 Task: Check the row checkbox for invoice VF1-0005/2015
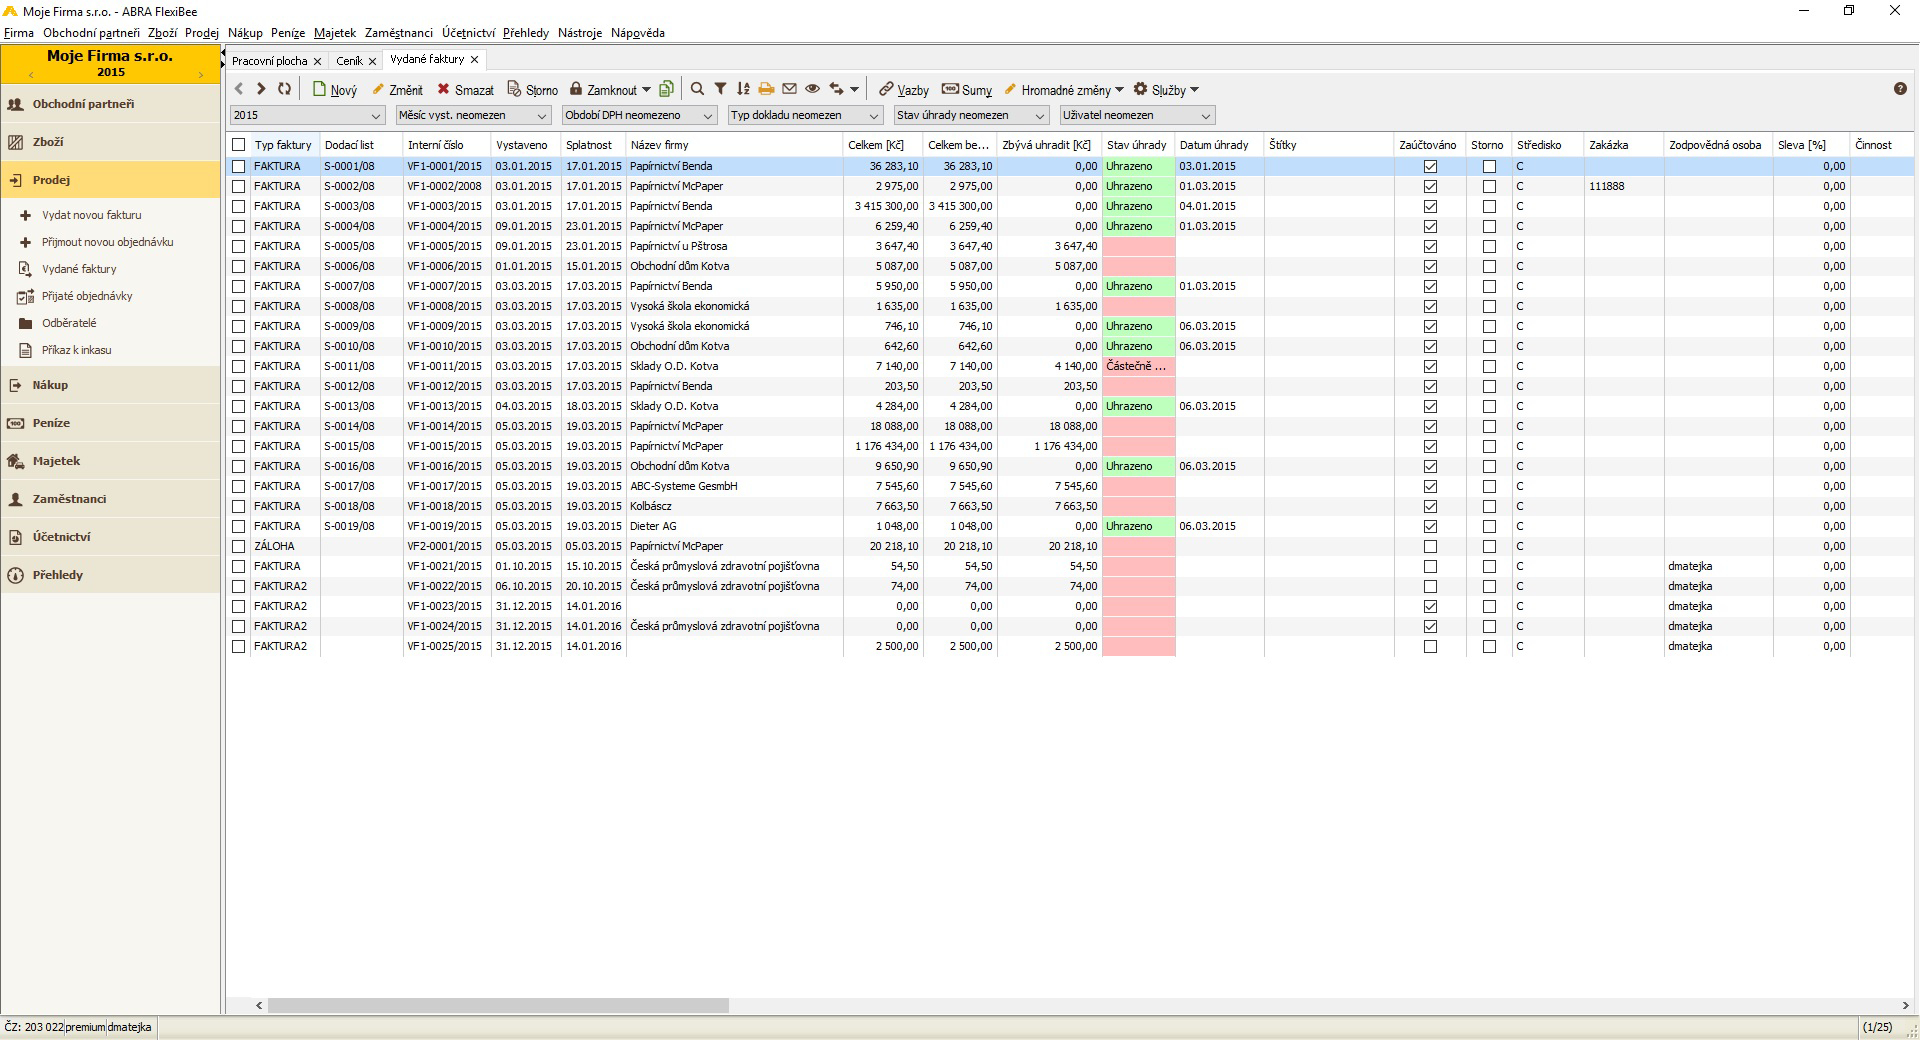238,246
